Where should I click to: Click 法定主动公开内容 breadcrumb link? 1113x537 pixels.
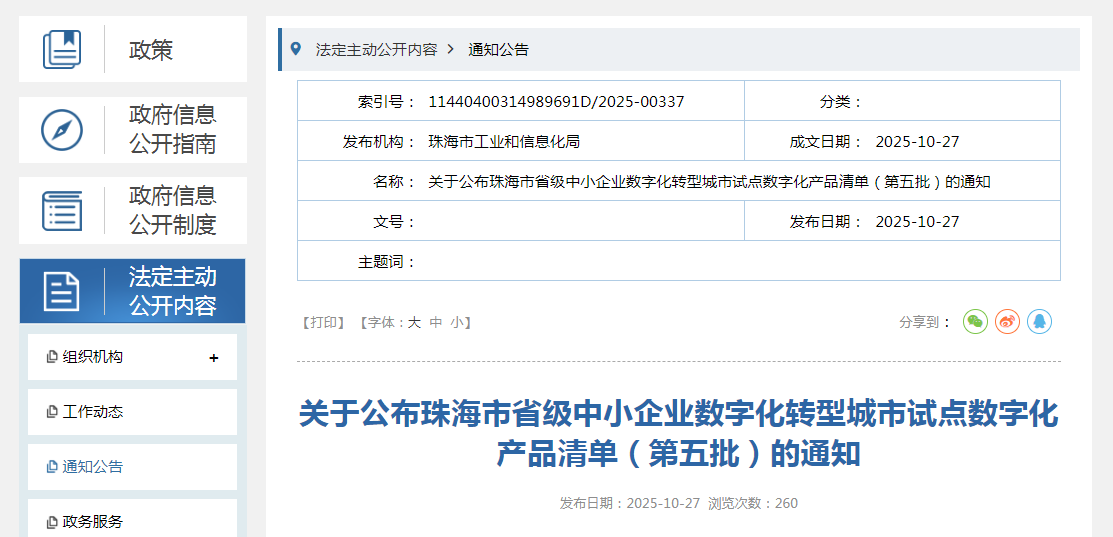pos(376,50)
